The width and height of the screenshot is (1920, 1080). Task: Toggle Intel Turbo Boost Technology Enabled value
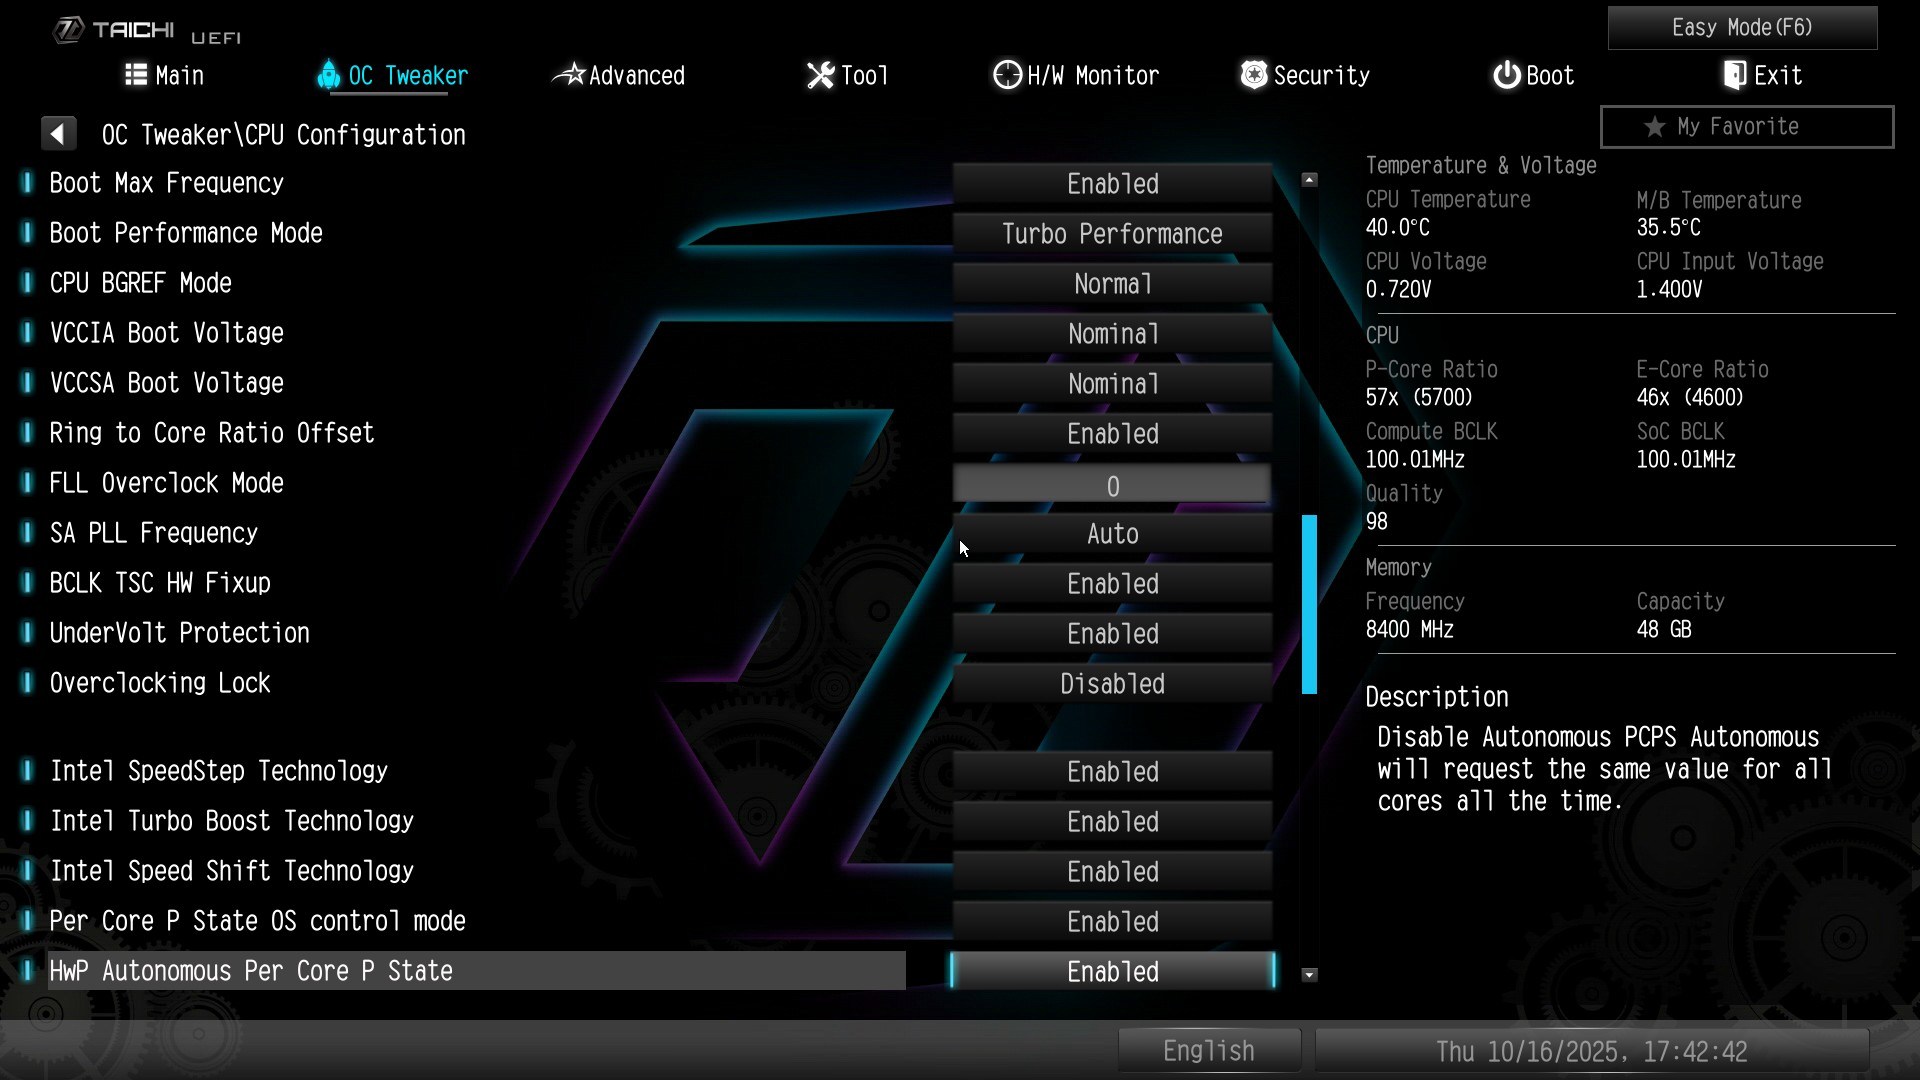click(x=1112, y=822)
